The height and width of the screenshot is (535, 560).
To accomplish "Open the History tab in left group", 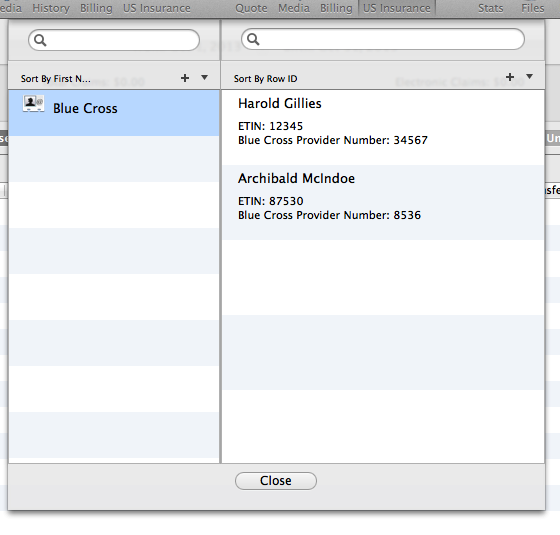I will 51,8.
